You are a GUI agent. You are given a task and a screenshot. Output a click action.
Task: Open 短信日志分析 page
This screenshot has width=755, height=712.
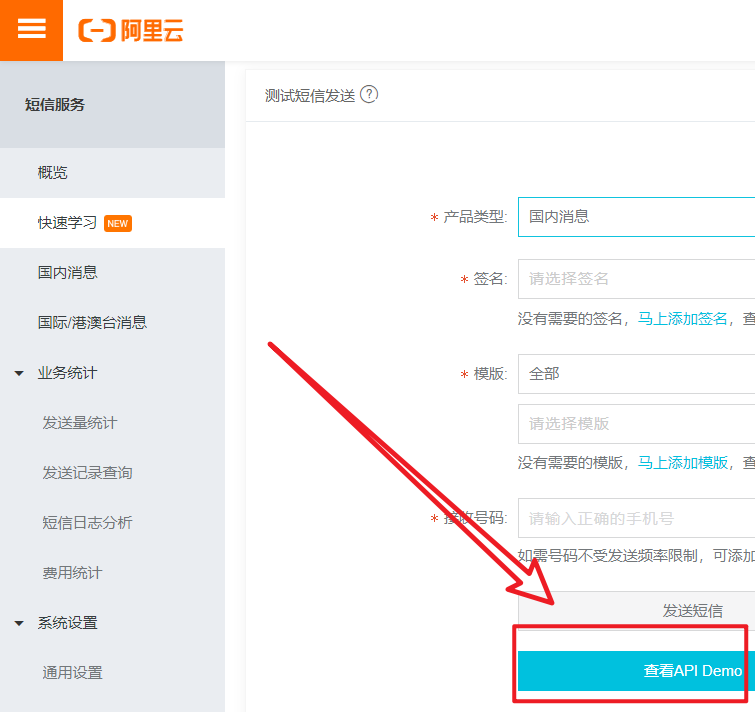click(x=88, y=523)
